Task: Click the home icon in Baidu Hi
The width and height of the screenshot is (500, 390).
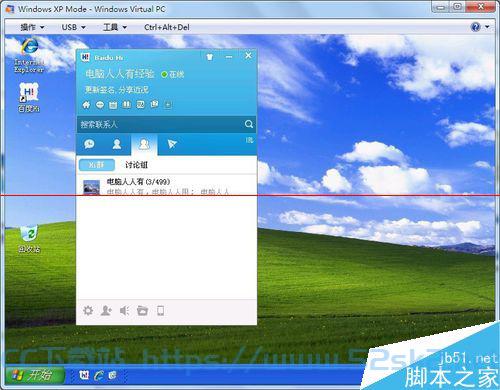Action: (x=86, y=105)
